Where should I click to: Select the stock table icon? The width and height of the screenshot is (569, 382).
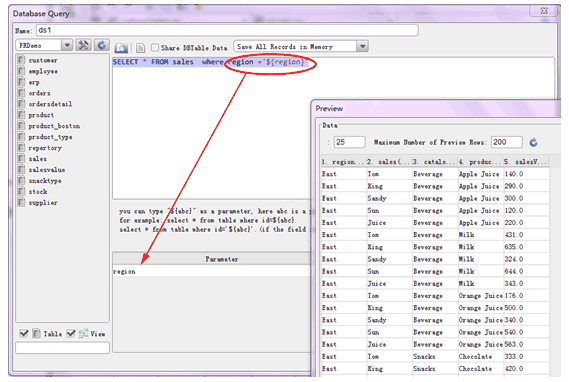pos(21,191)
